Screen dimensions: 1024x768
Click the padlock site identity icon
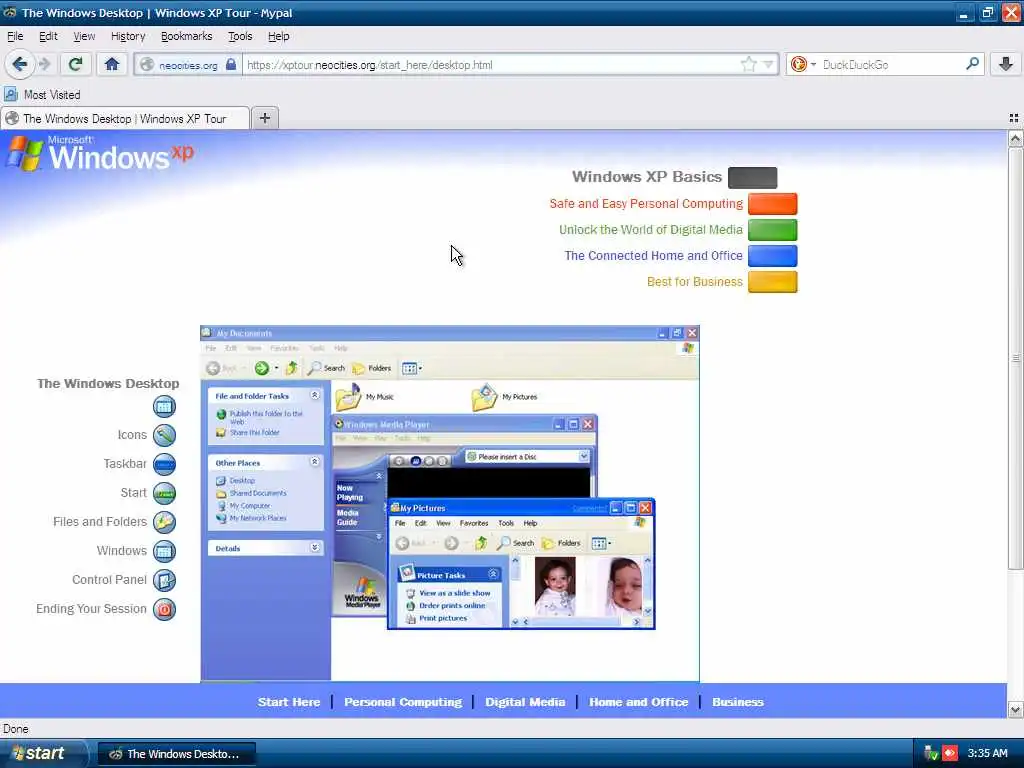pyautogui.click(x=231, y=65)
